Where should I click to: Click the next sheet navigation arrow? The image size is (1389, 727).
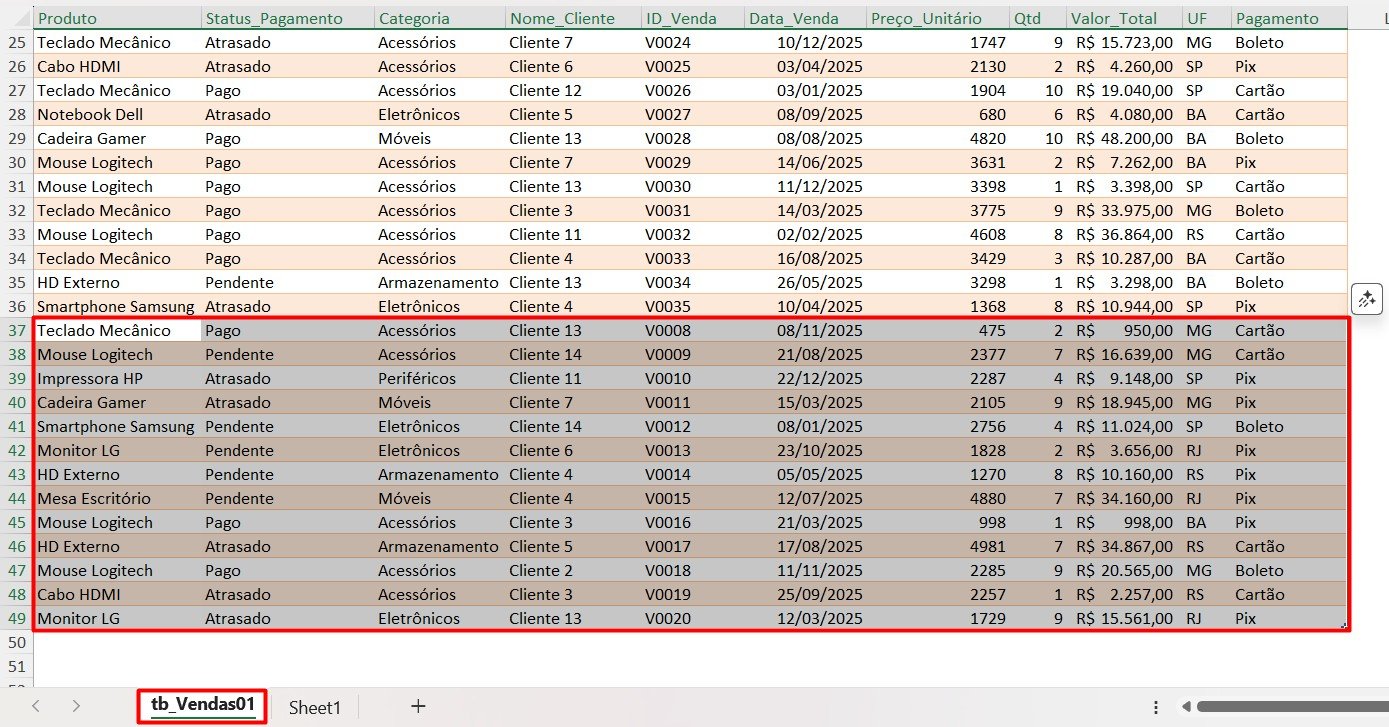click(76, 706)
